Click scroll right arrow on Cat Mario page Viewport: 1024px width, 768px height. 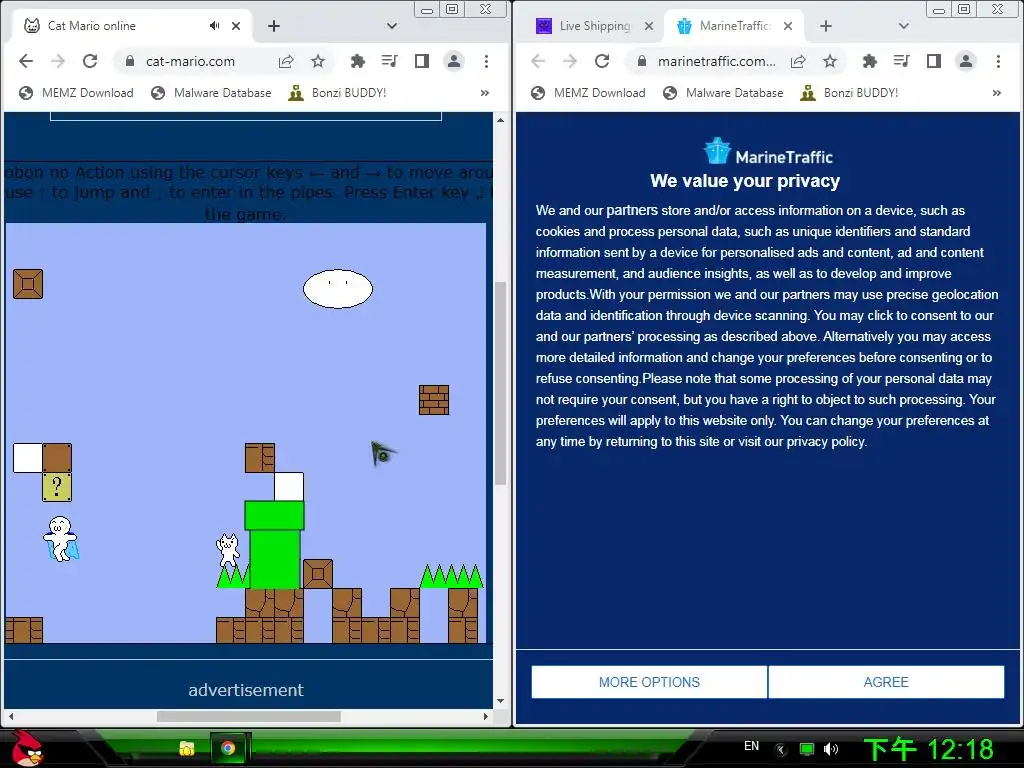tap(486, 716)
